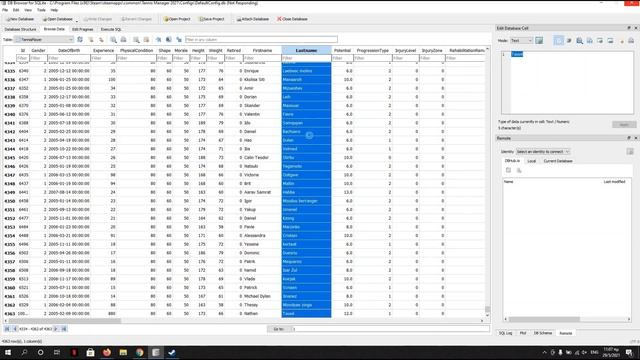Open the View menu
Screen dimensions: 640x360
pyautogui.click(x=28, y=10)
